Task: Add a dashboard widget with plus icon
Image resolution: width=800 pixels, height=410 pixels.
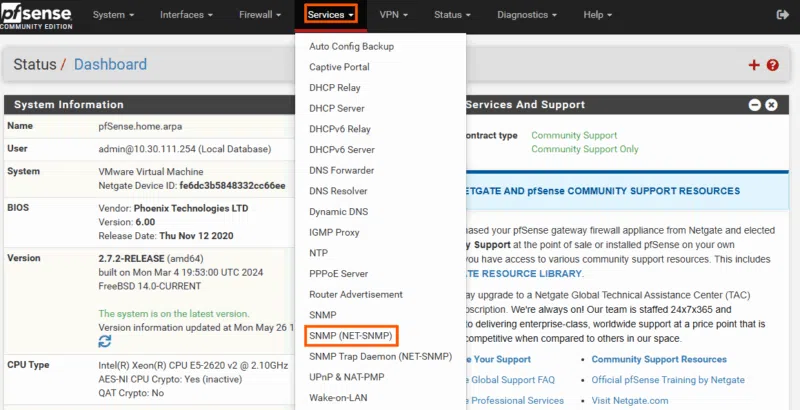Action: click(754, 65)
